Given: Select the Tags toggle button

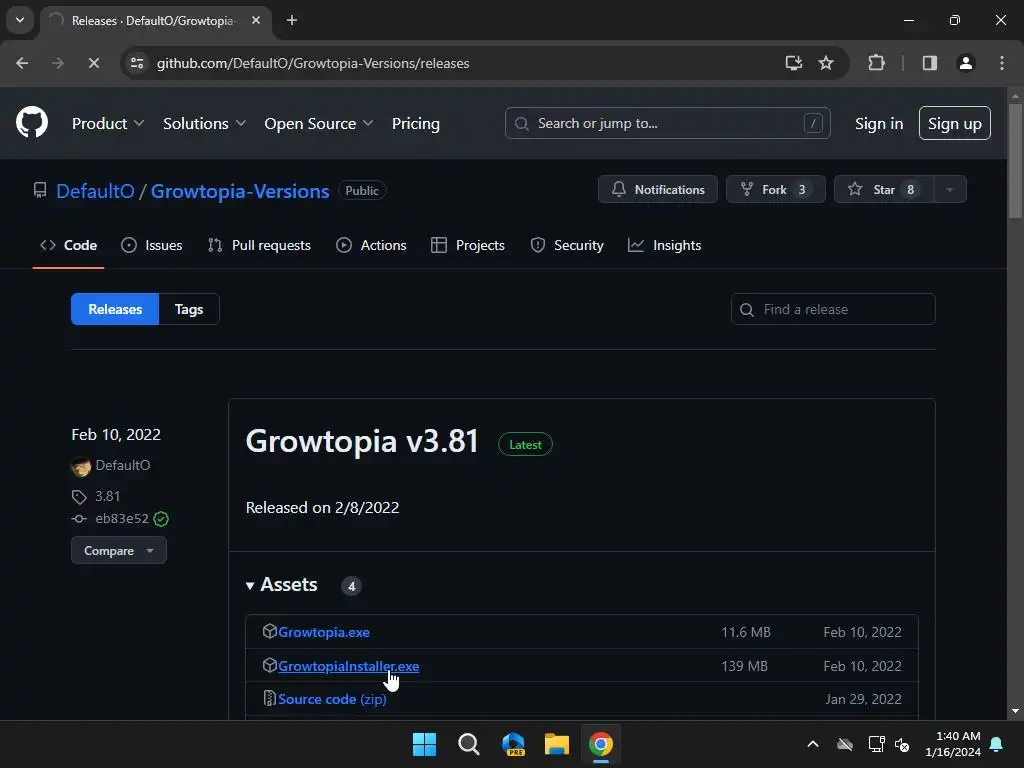Looking at the screenshot, I should tap(189, 310).
